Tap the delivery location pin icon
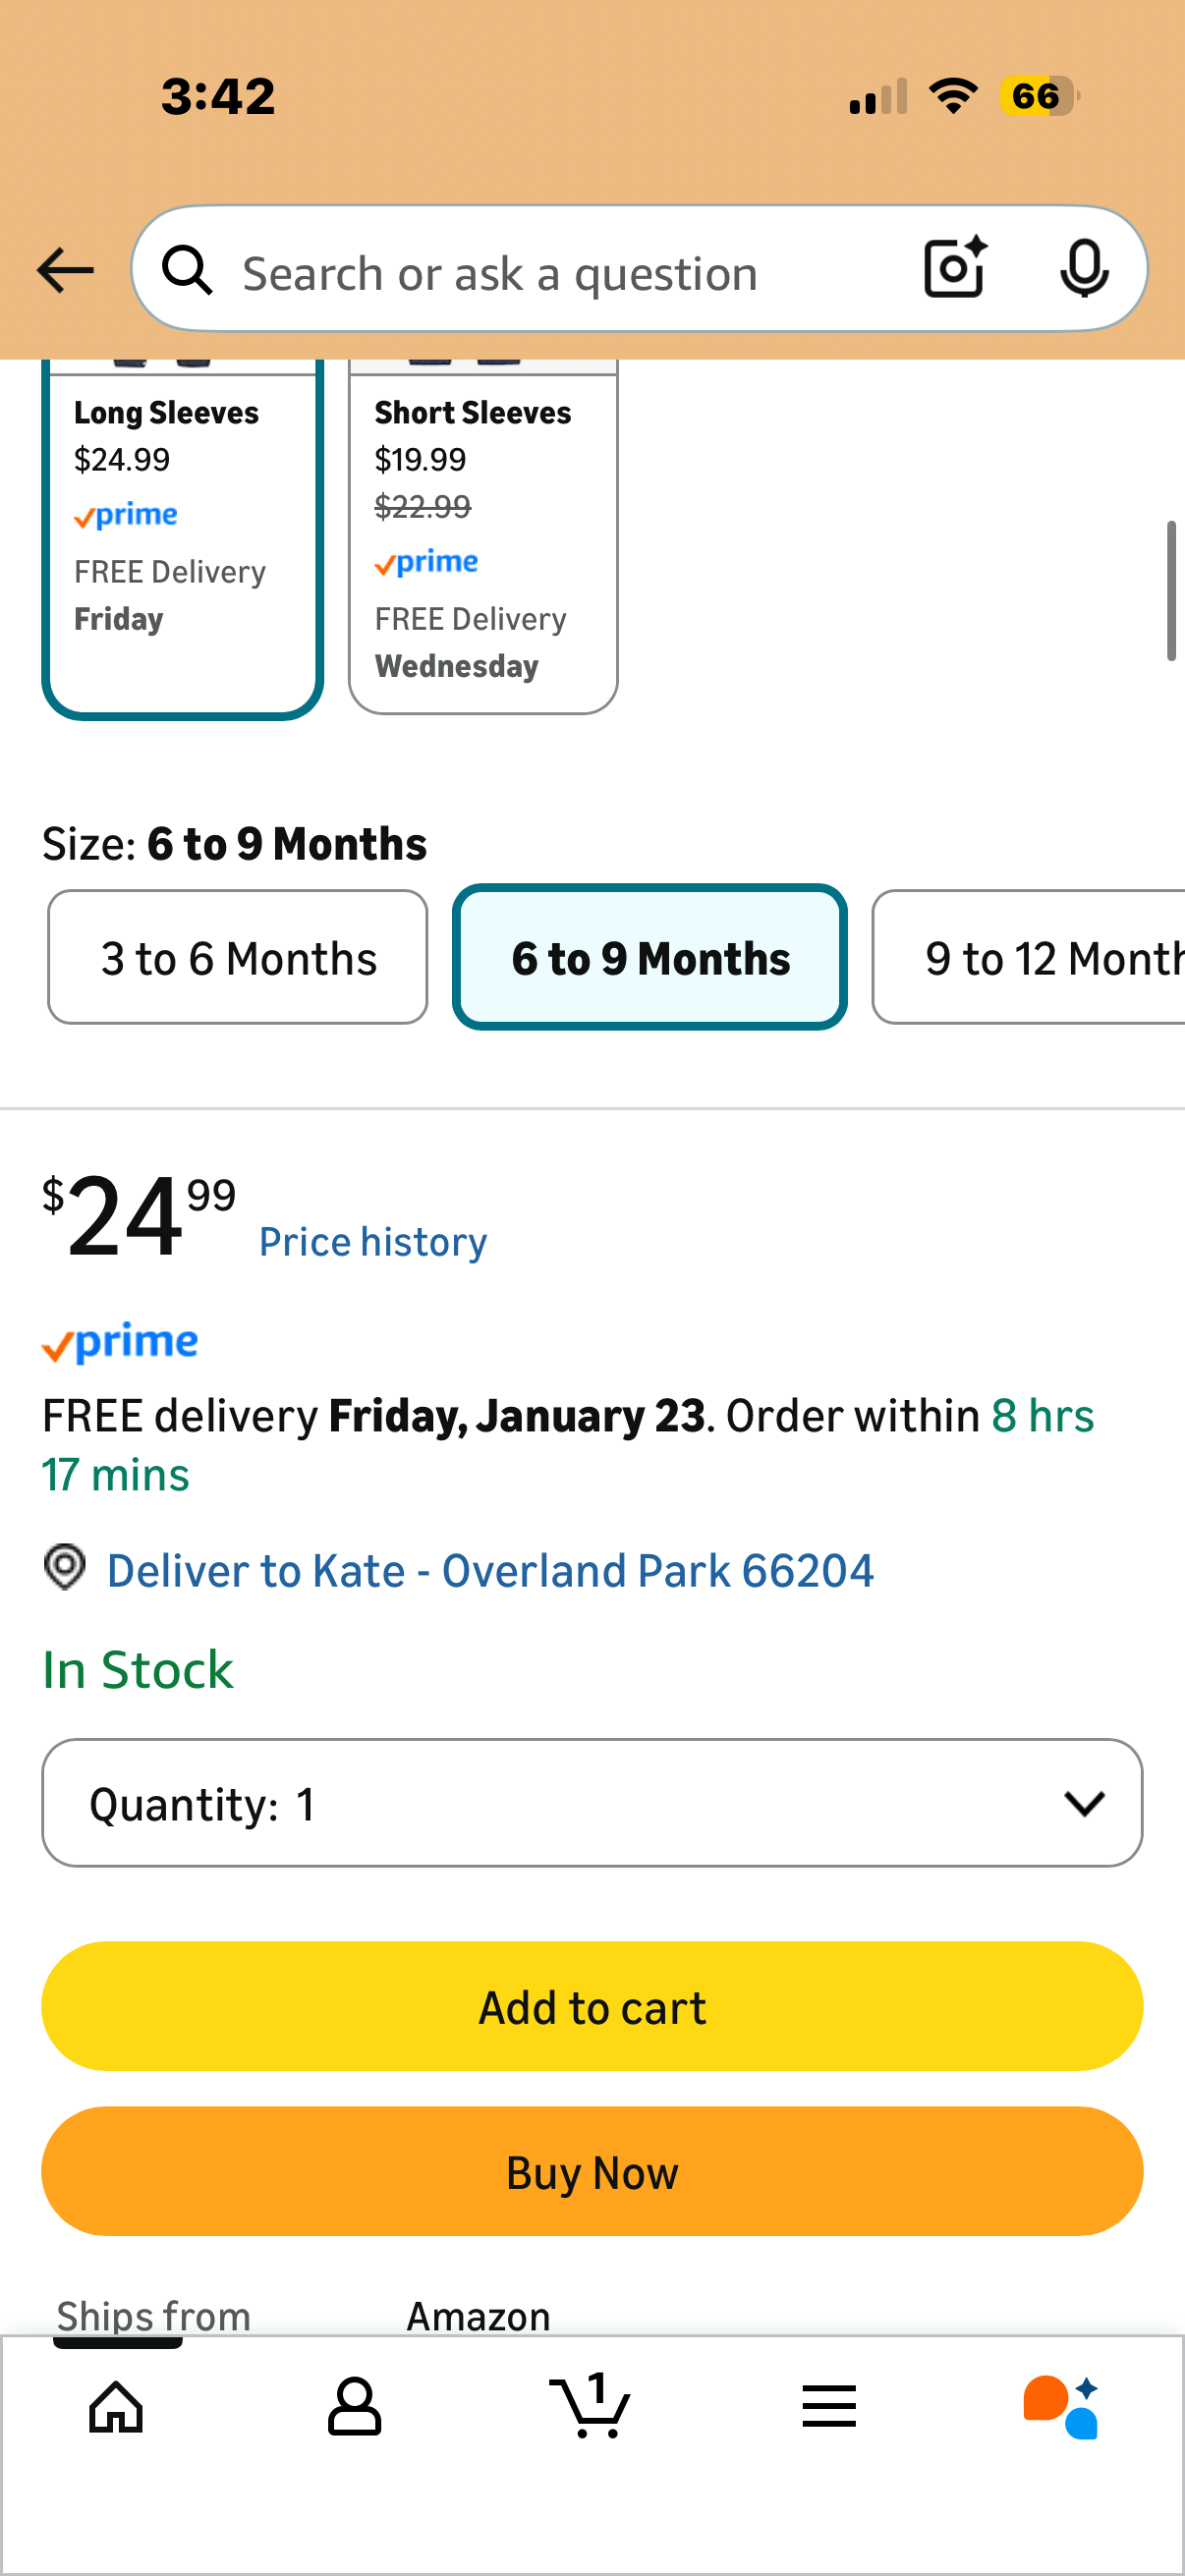Screen dimensions: 1185x2576 tap(65, 1567)
